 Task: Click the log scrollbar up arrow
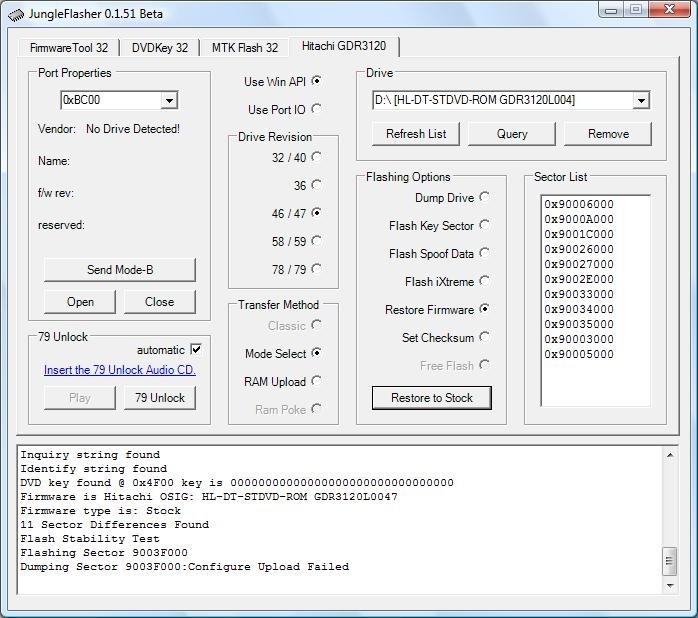[x=670, y=455]
